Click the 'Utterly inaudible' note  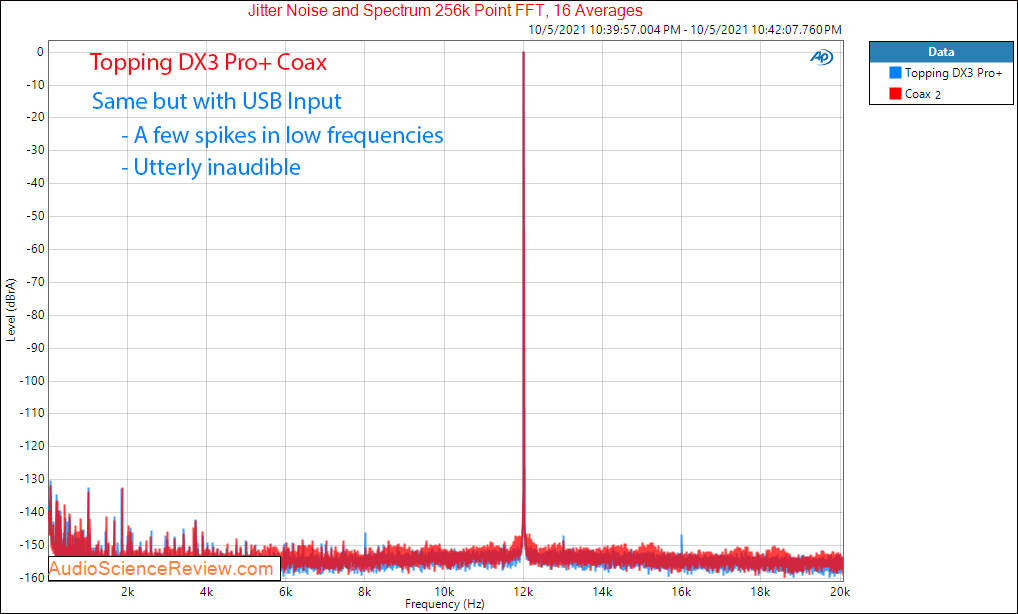211,167
